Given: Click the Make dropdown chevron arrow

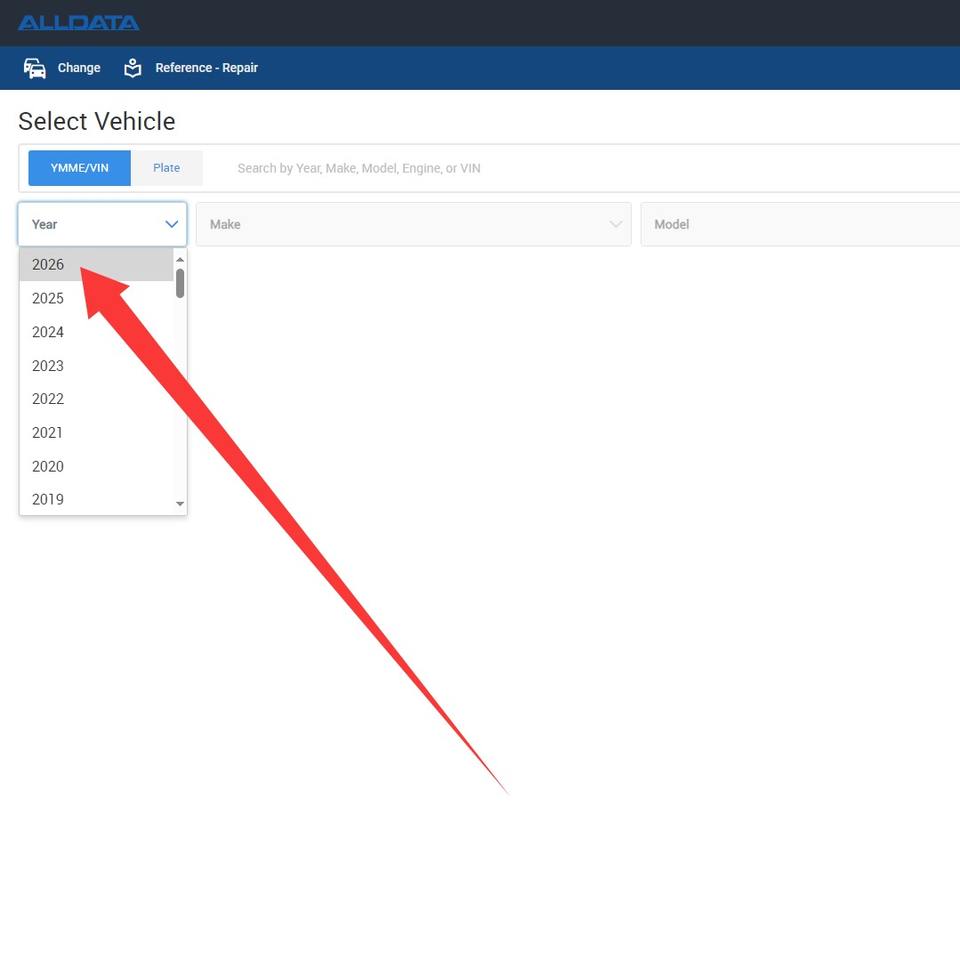Looking at the screenshot, I should coord(616,224).
